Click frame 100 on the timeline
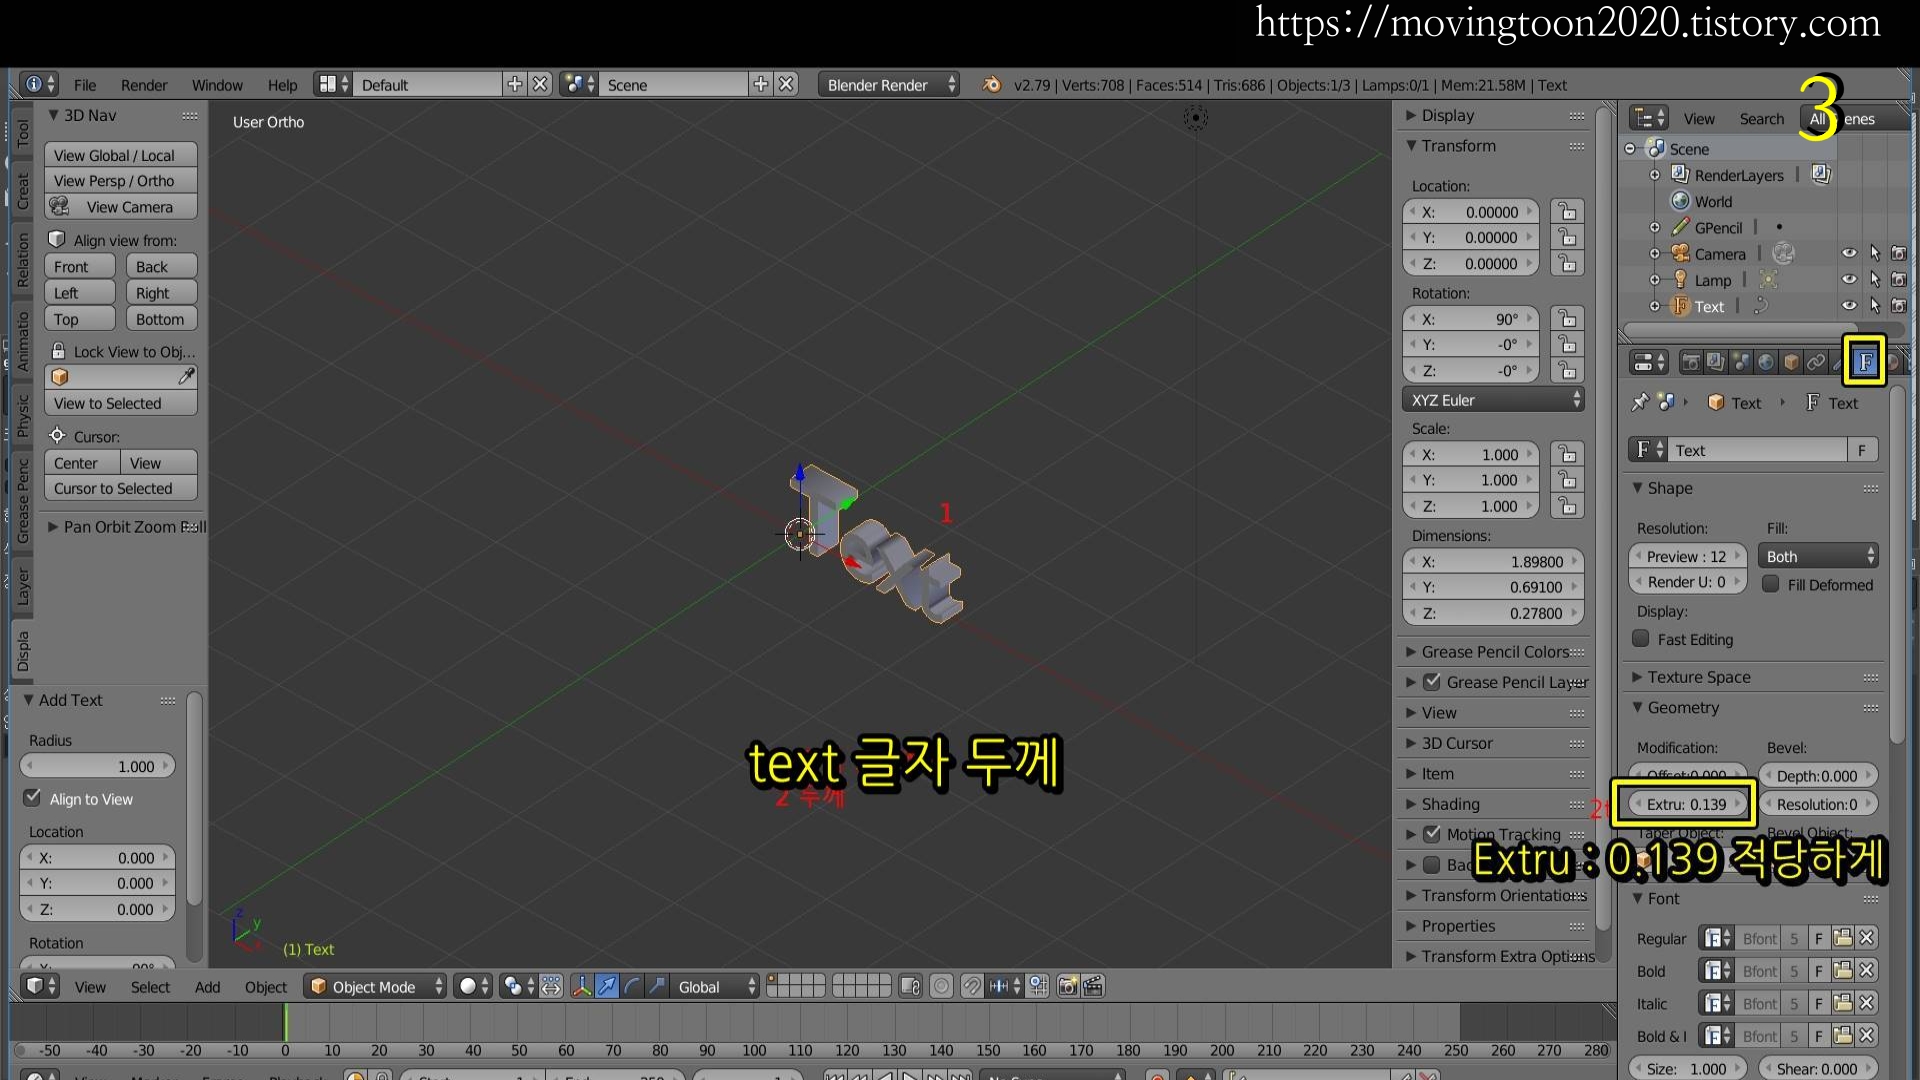The width and height of the screenshot is (1920, 1080). (754, 1050)
